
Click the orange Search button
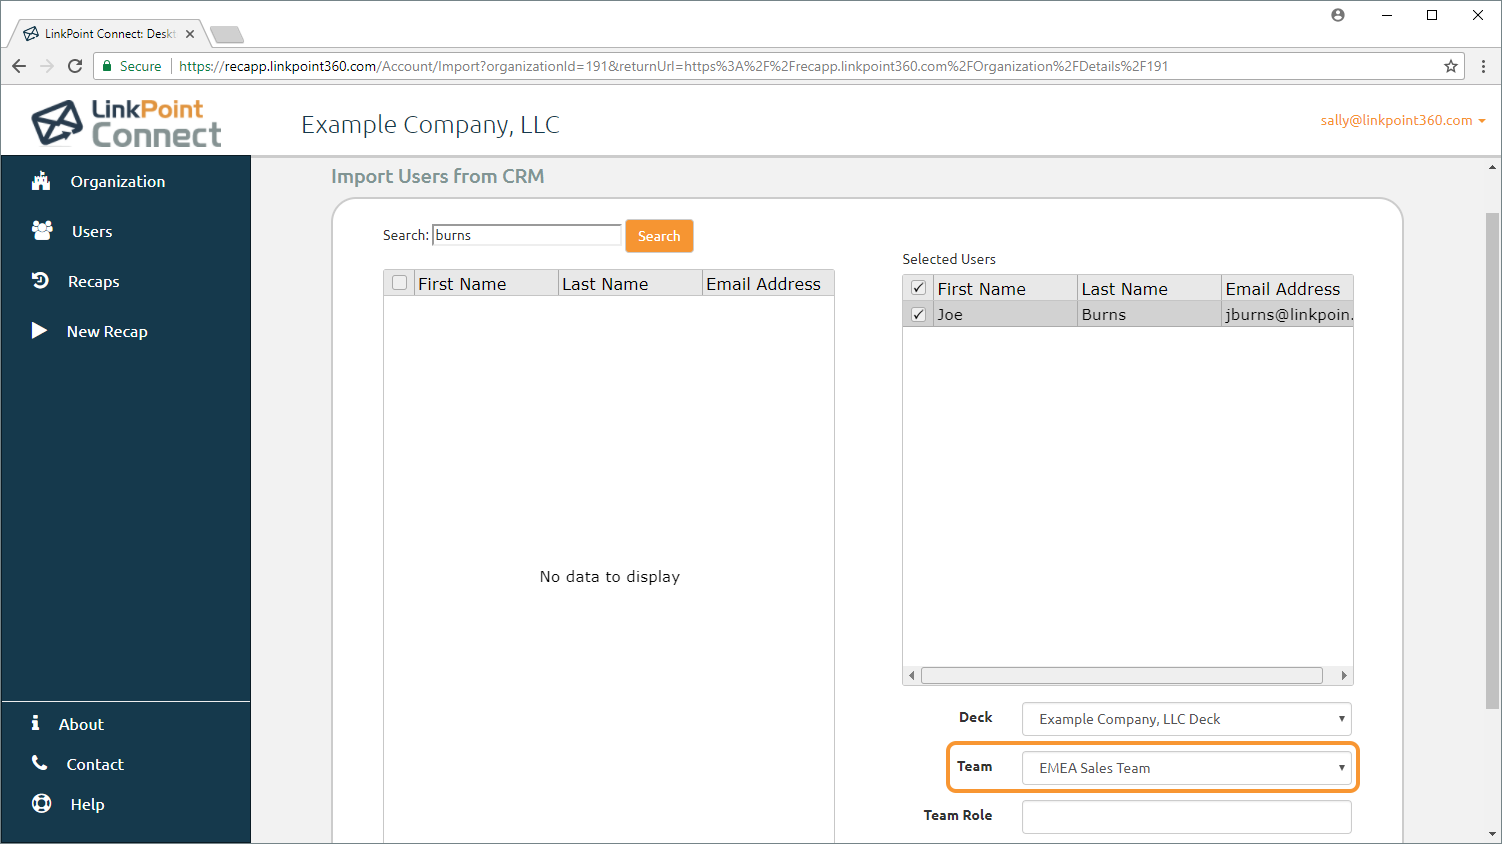point(659,236)
